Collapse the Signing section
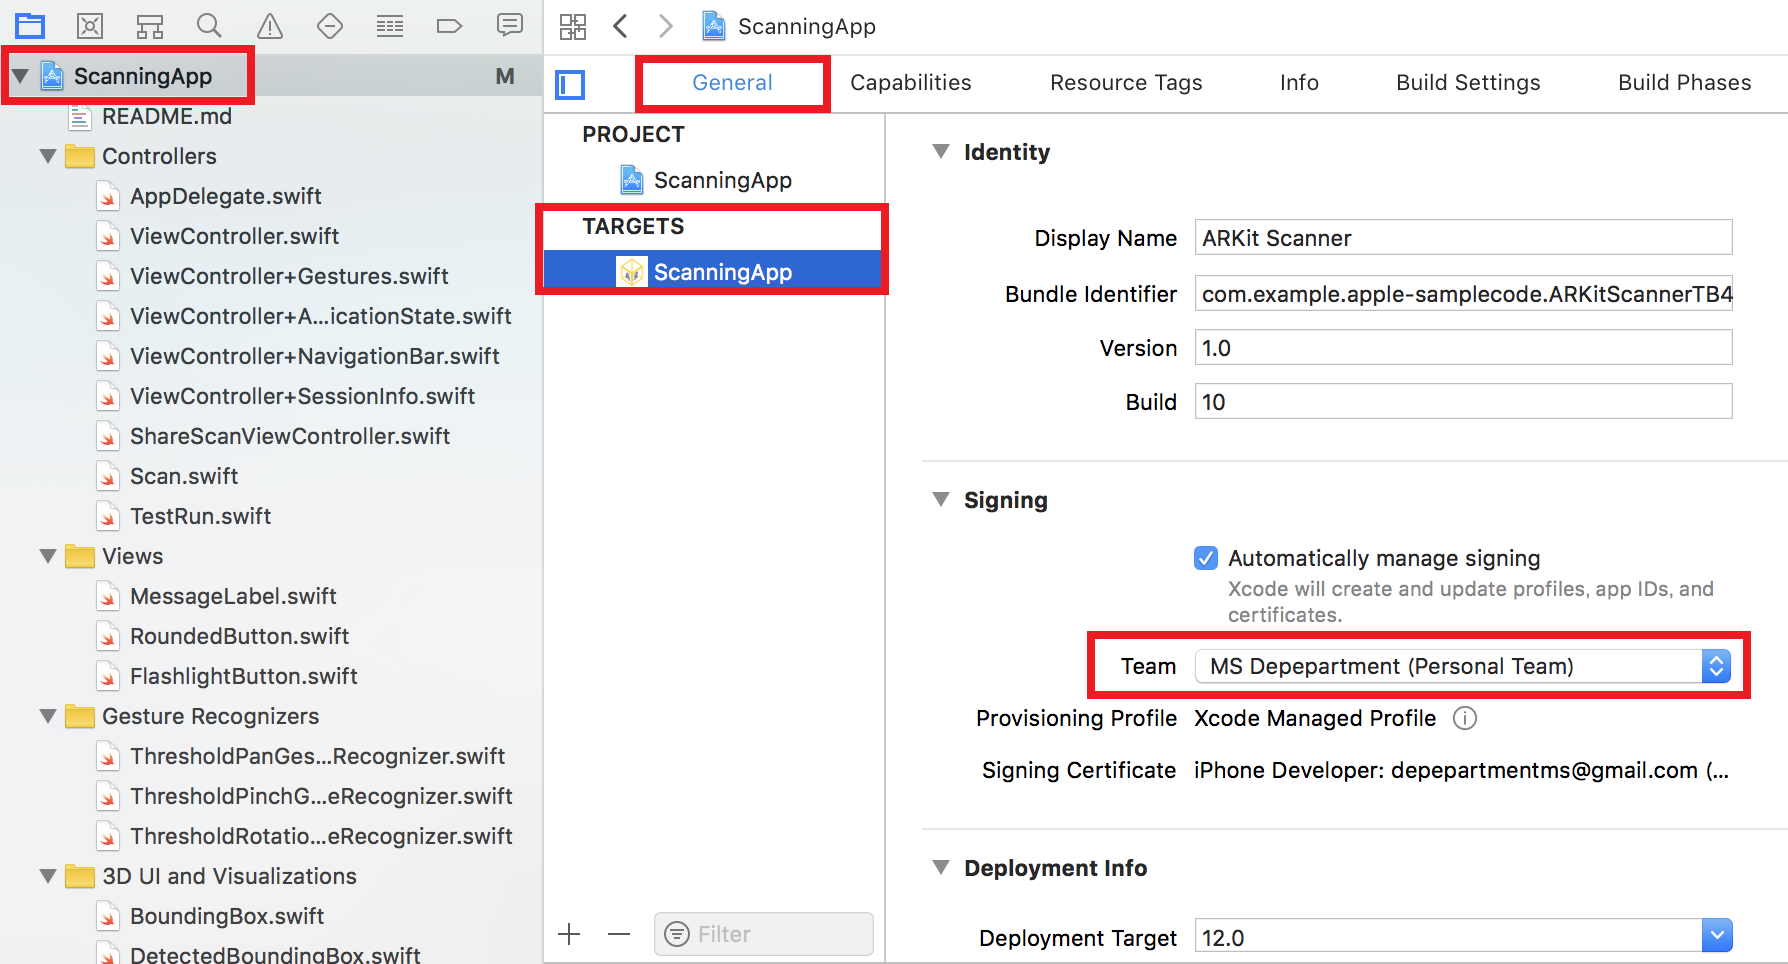Viewport: 1788px width, 964px height. [x=941, y=499]
